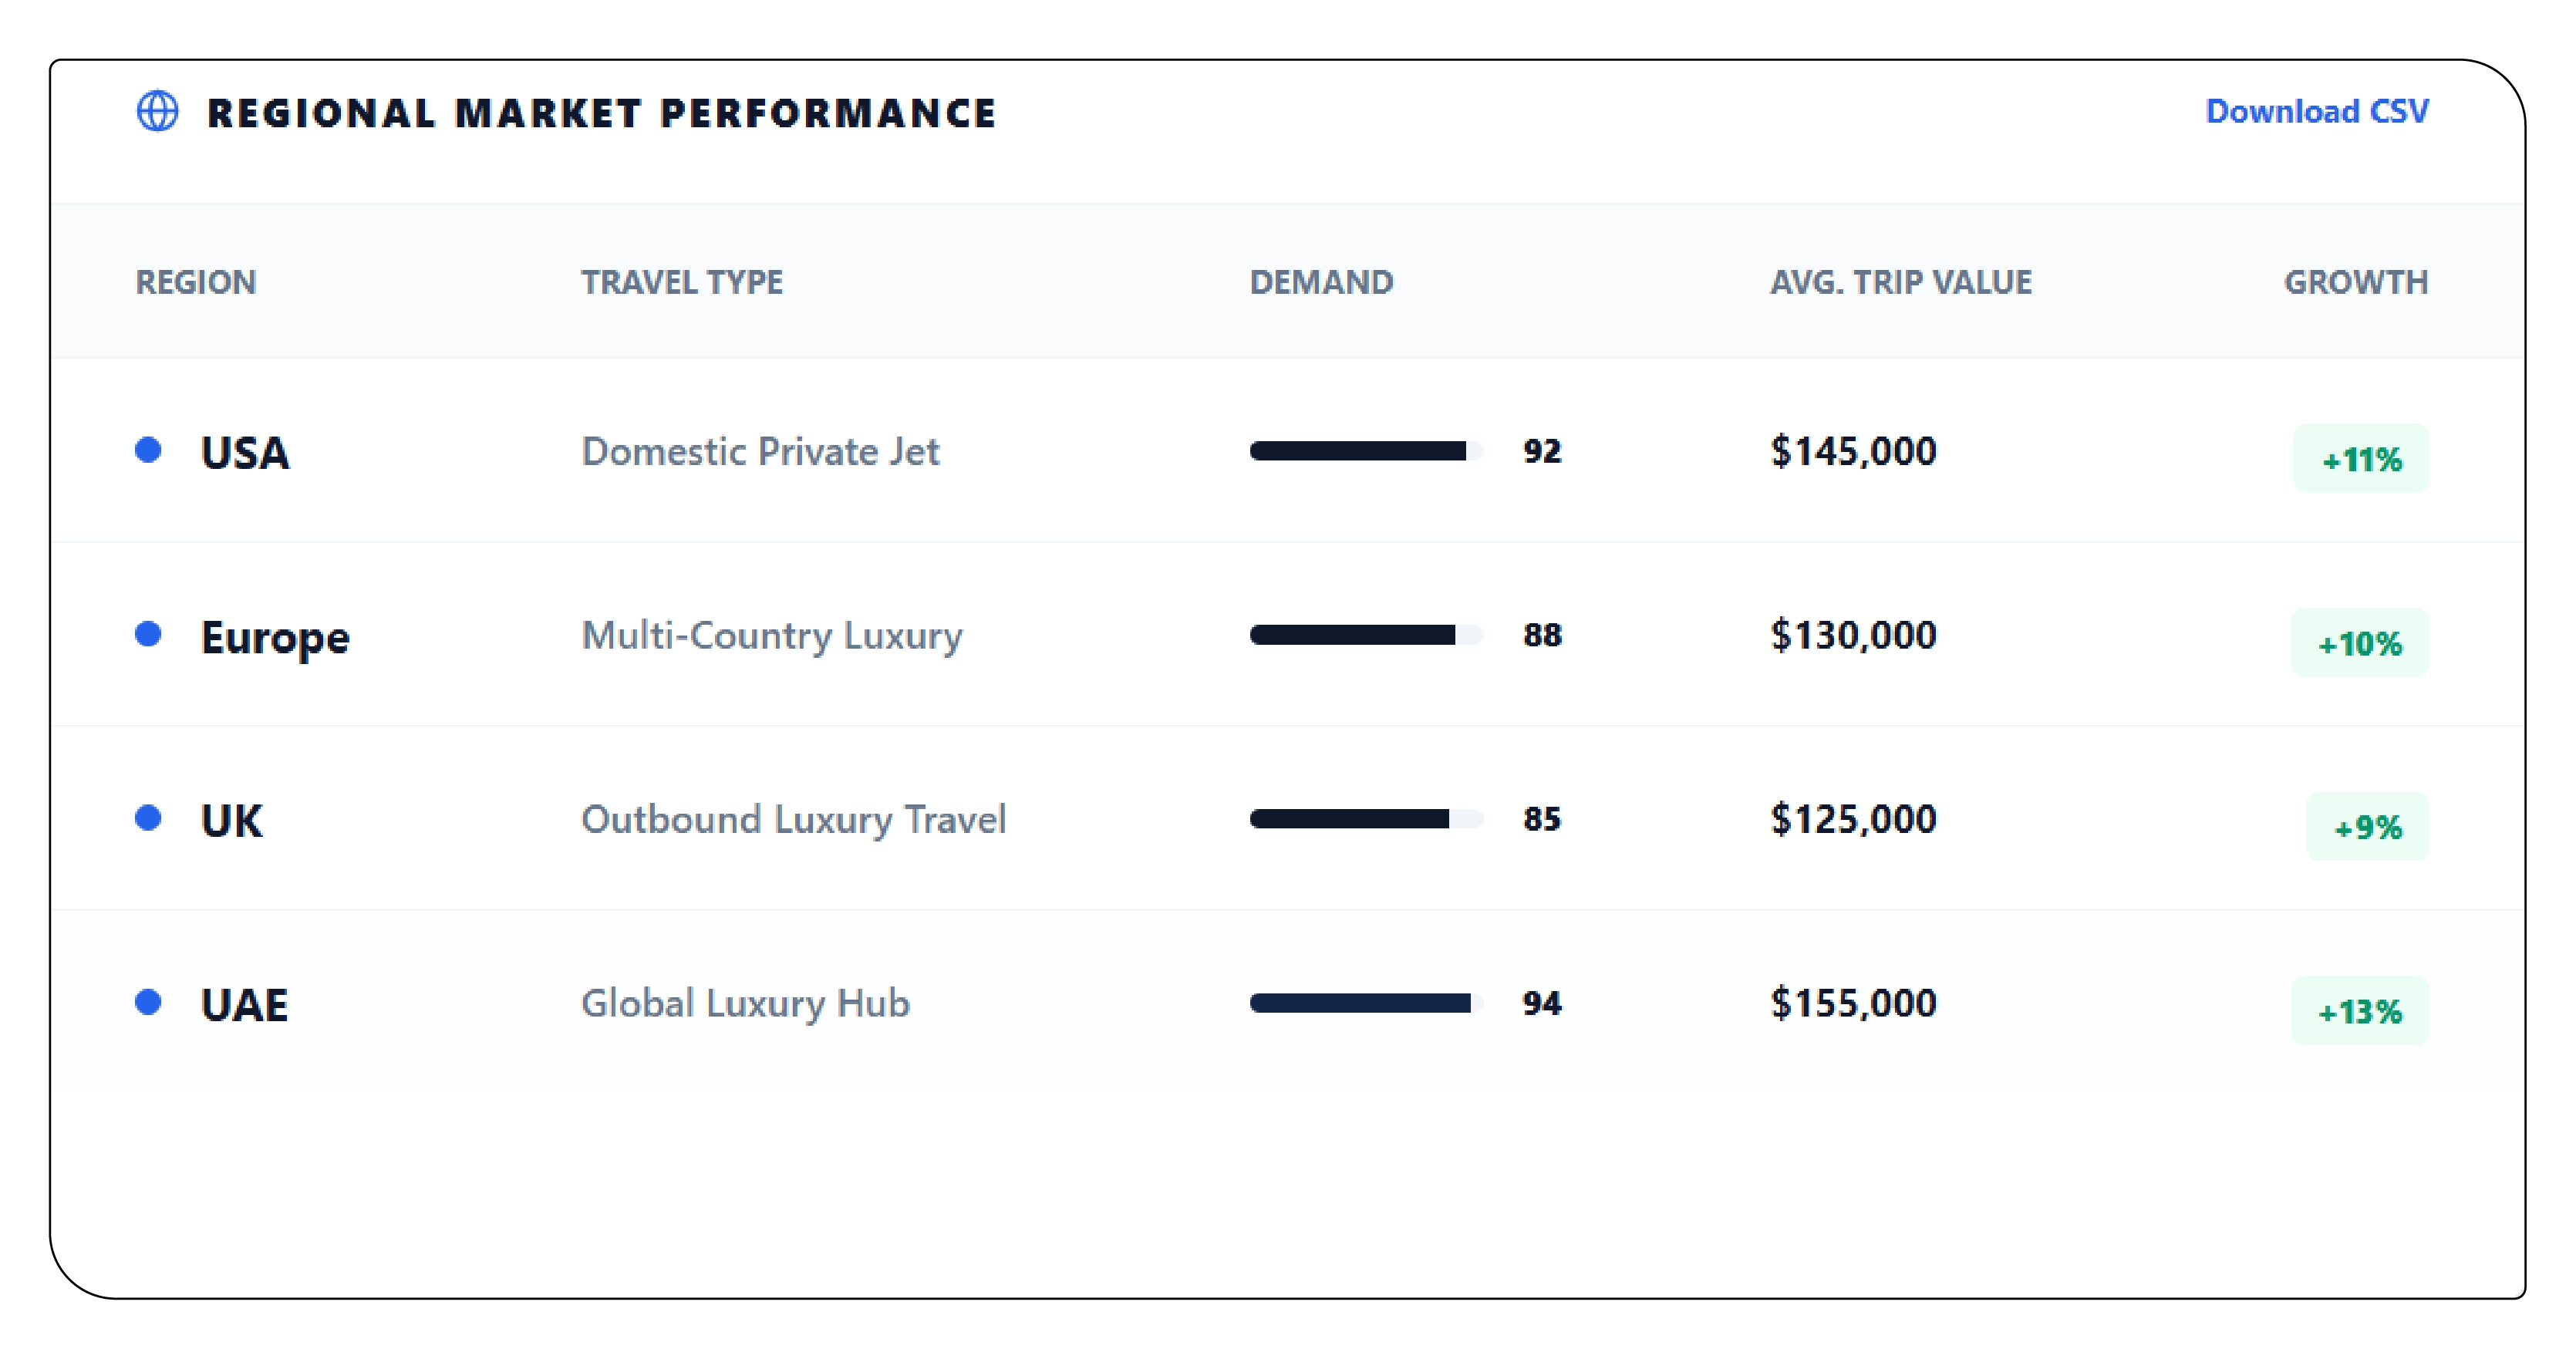Click the blue dot next to Europe

pos(148,634)
